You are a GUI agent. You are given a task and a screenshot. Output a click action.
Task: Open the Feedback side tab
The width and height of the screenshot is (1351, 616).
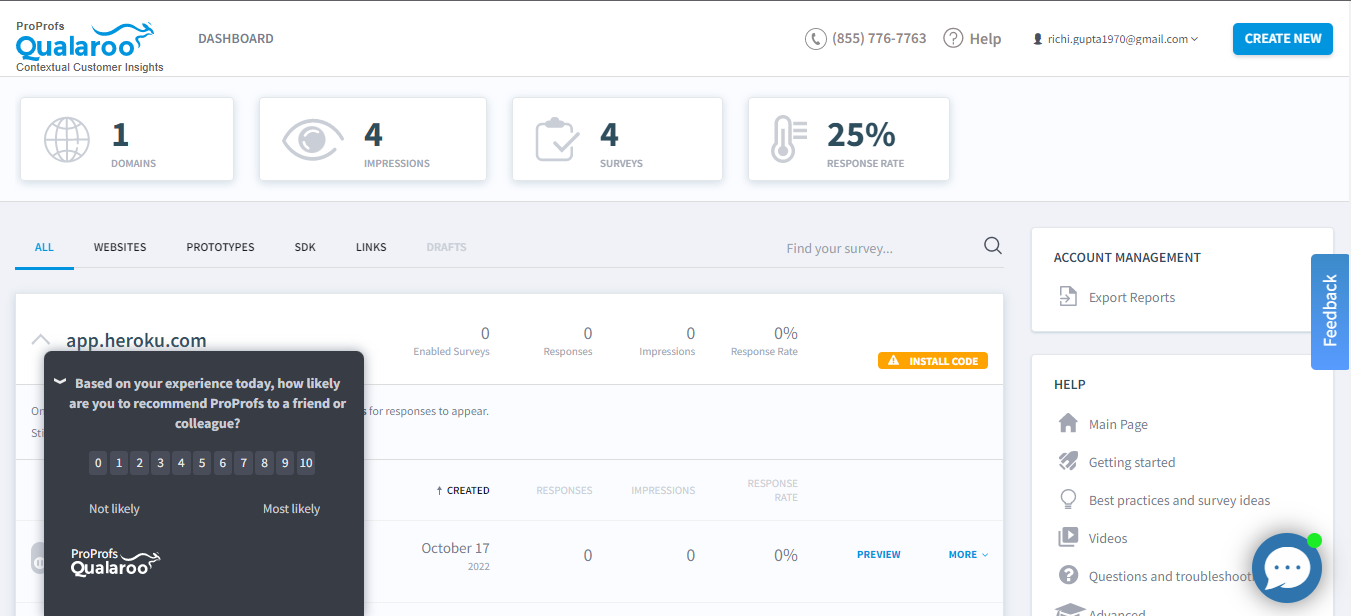(x=1330, y=311)
